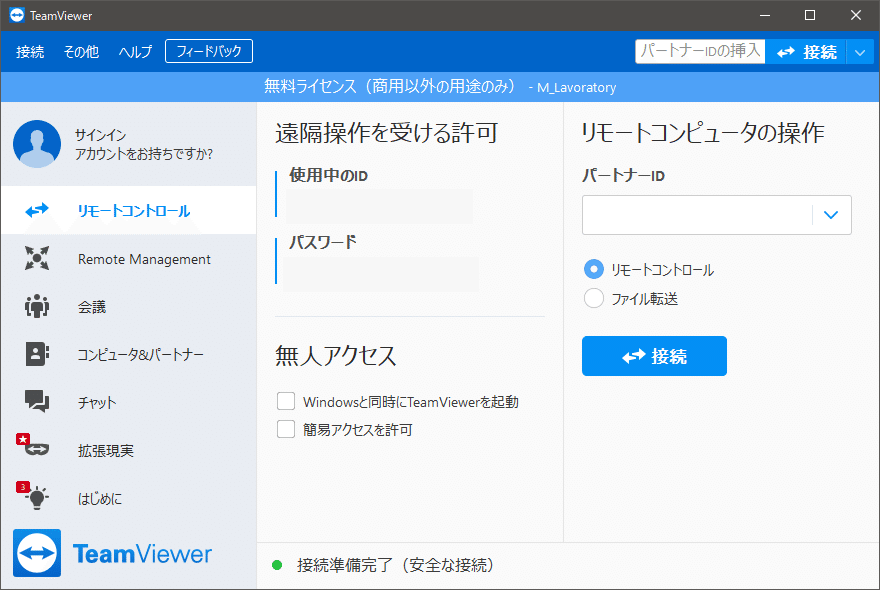Viewport: 880px width, 590px height.
Task: Open the はじめに tab
Action: (x=129, y=498)
